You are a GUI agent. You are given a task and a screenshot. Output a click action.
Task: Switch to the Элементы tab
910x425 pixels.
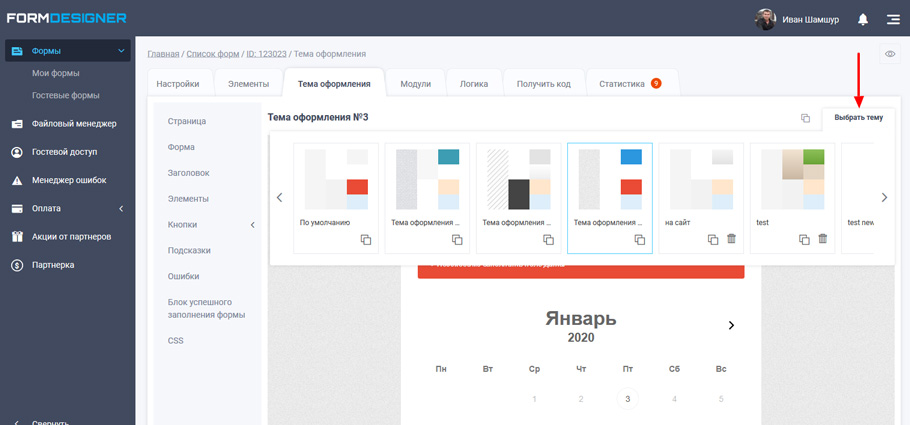pyautogui.click(x=248, y=84)
